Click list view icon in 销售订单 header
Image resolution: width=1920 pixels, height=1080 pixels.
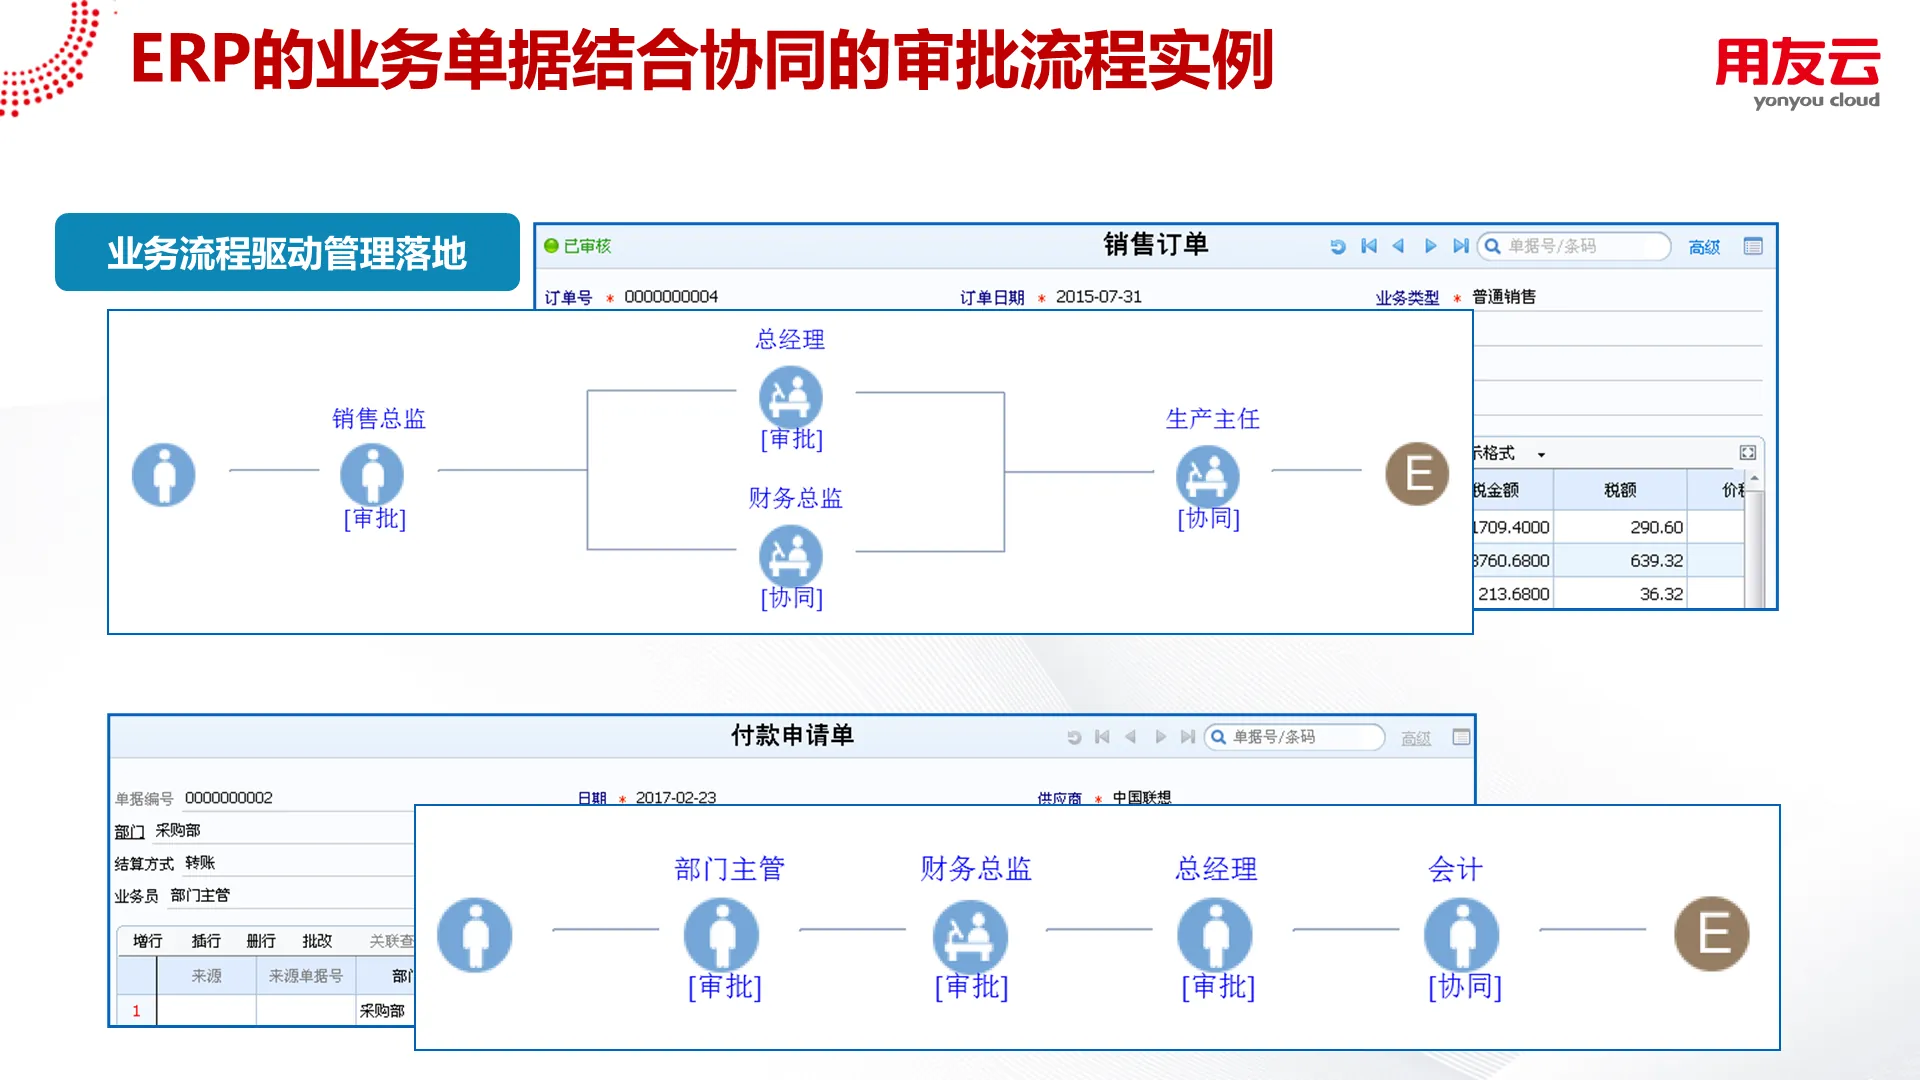click(x=1753, y=246)
